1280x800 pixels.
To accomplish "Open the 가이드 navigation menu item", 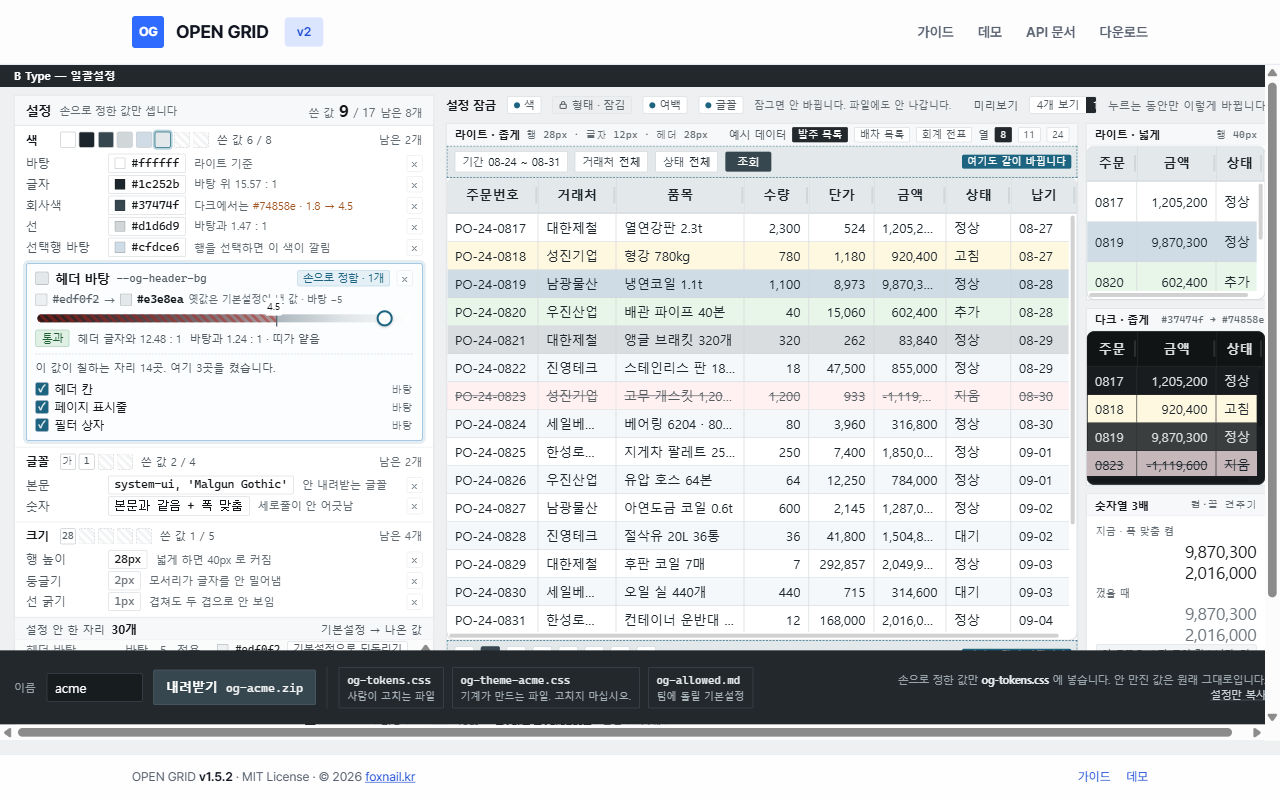I will tap(935, 32).
